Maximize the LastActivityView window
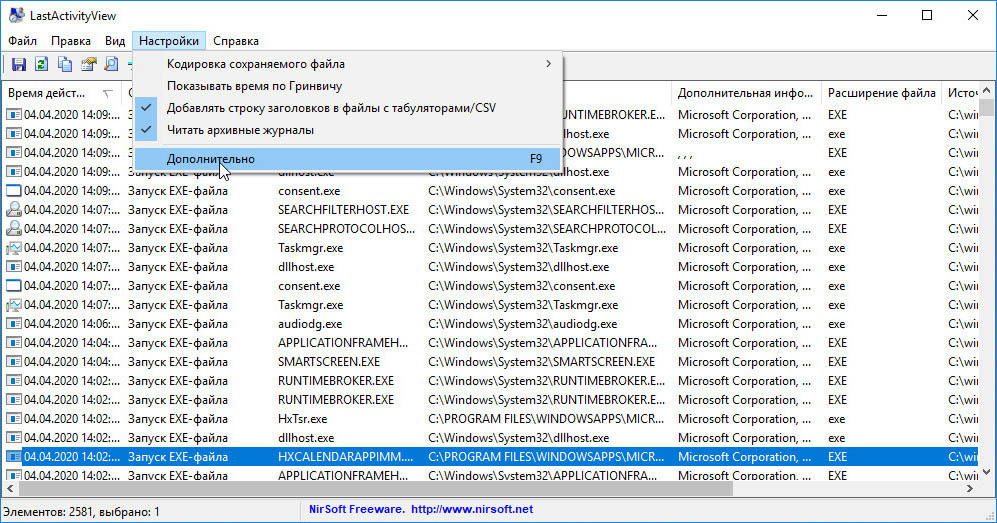The image size is (997, 523). pos(927,15)
